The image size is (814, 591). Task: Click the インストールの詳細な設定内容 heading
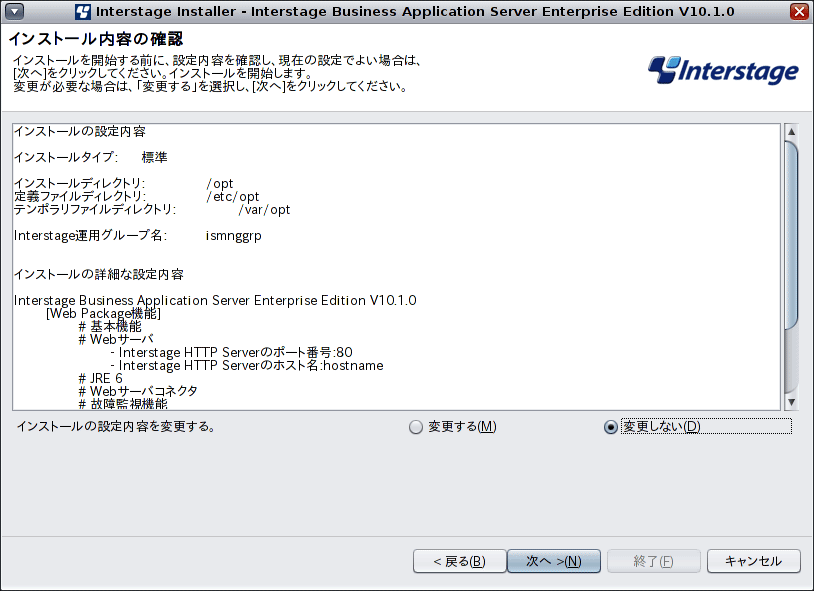point(99,274)
